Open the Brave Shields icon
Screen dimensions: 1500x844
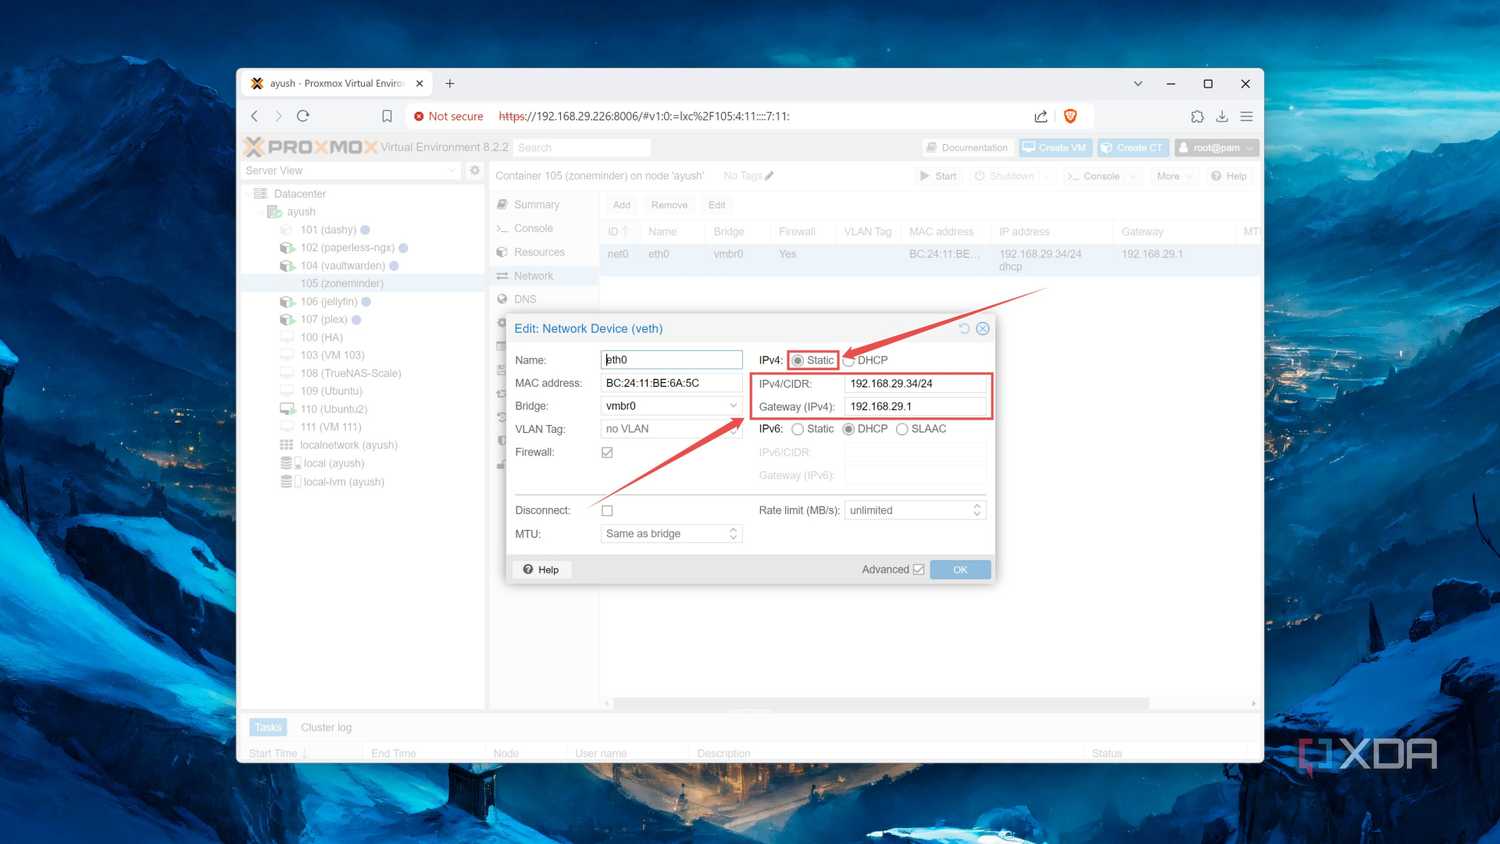[x=1070, y=116]
